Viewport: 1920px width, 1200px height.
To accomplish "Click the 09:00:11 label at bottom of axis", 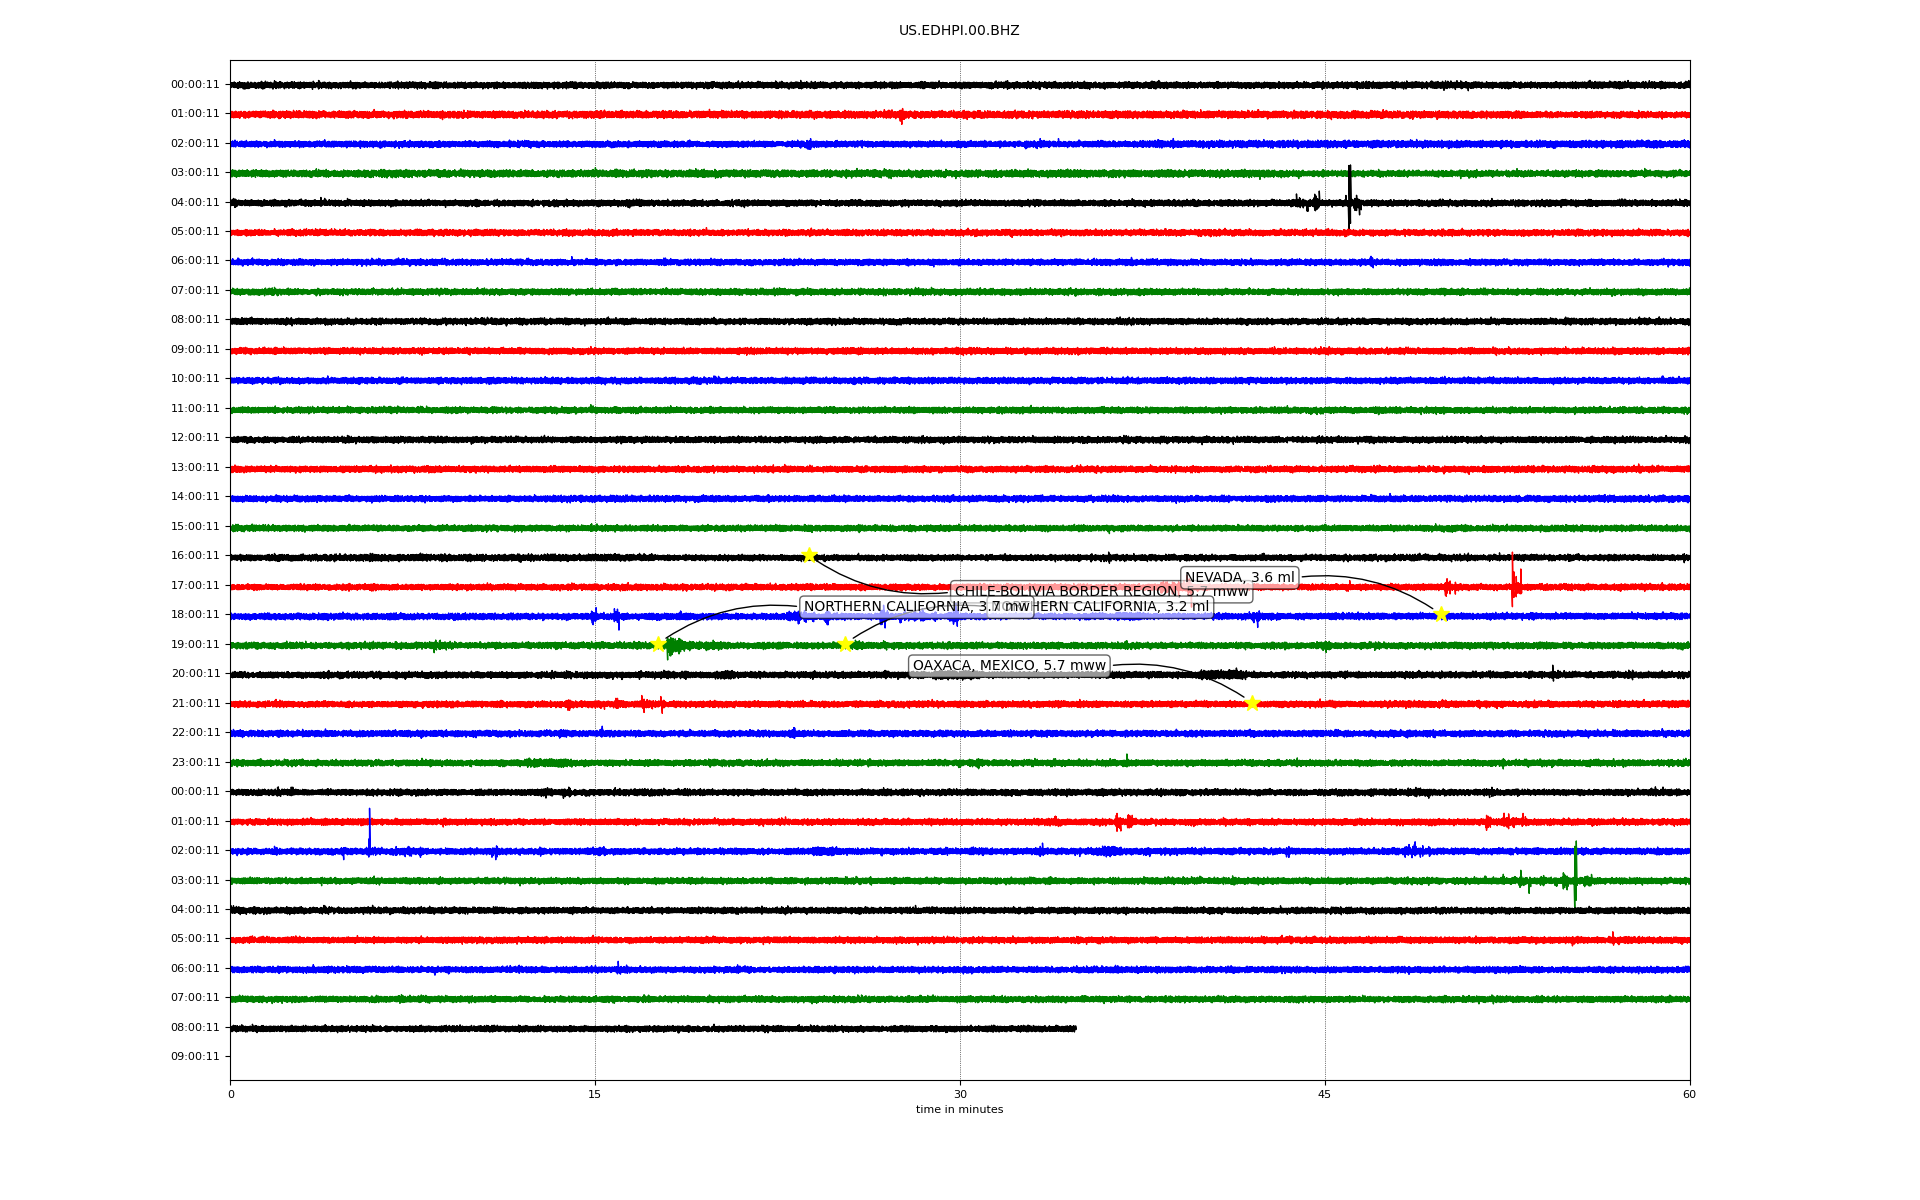I will pos(195,1057).
